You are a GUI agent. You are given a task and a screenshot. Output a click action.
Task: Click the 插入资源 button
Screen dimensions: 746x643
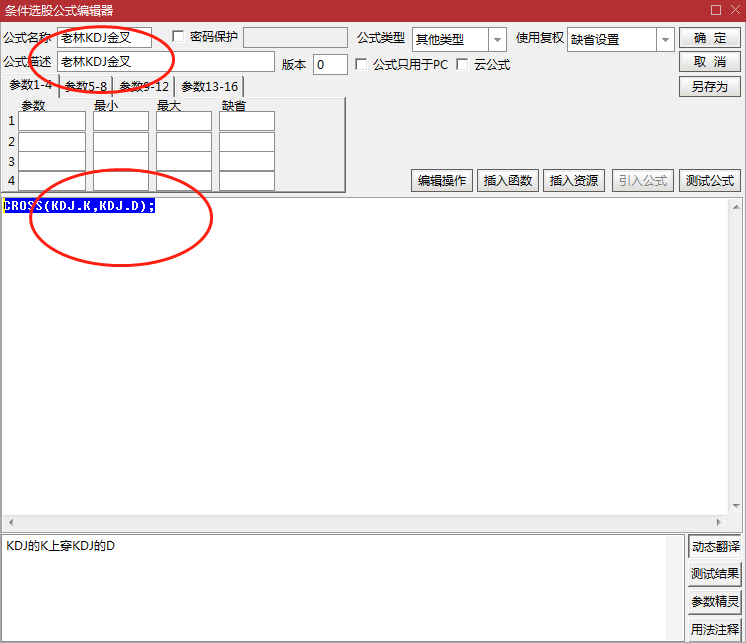pos(574,181)
